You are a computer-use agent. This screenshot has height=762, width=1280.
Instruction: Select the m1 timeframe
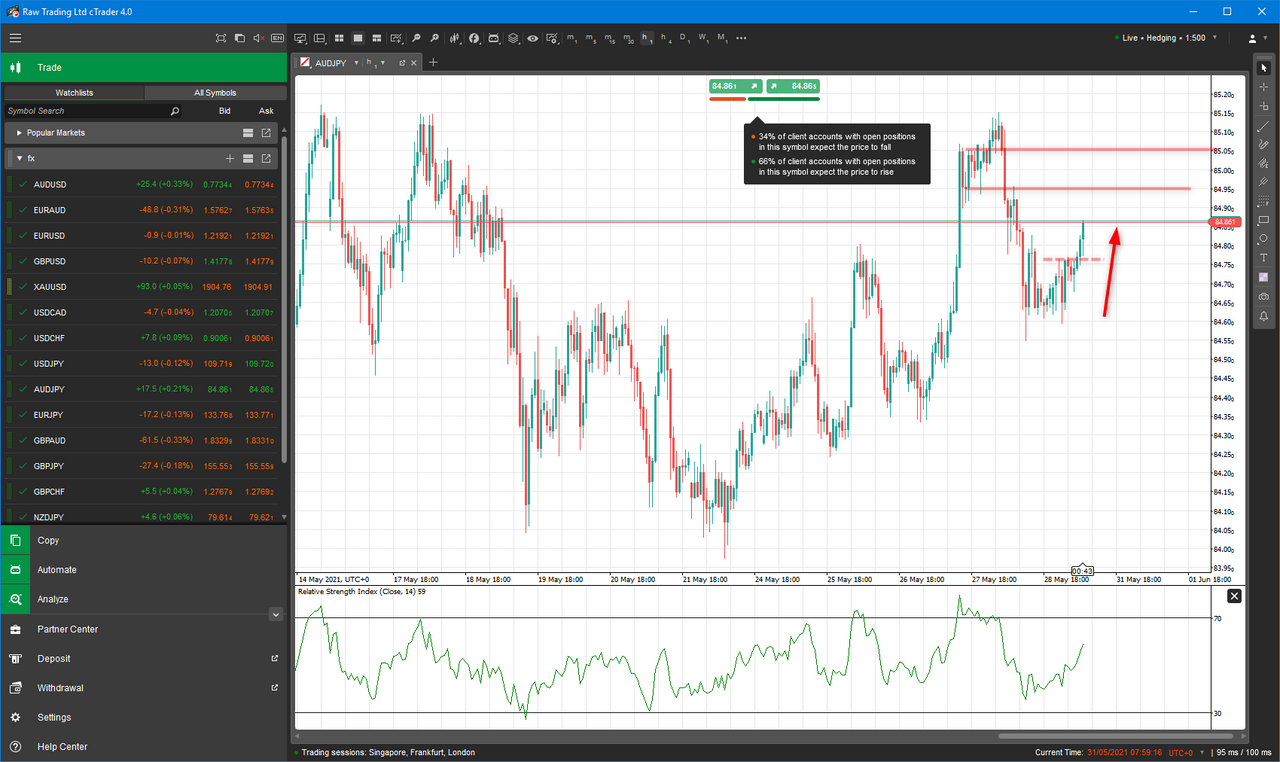[571, 38]
